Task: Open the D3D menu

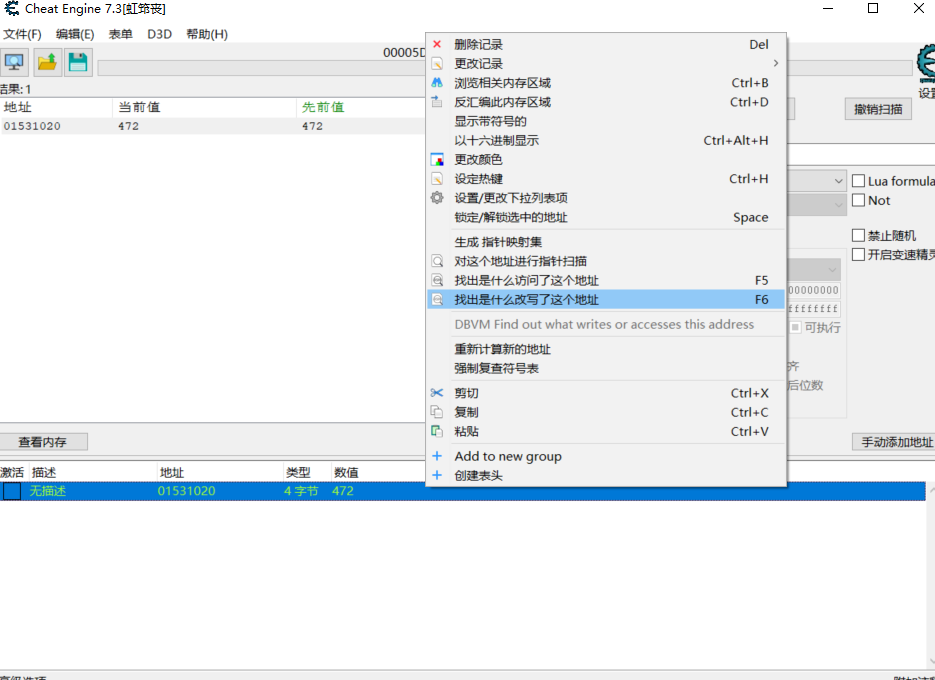Action: pyautogui.click(x=160, y=34)
